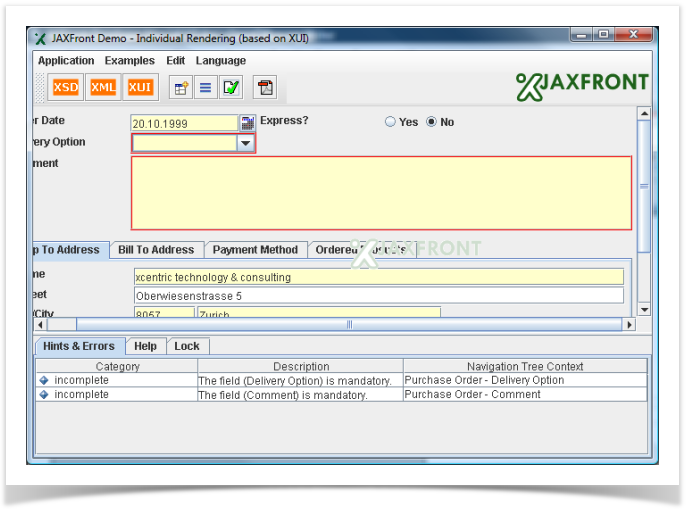This screenshot has height=514, width=693.
Task: Open the Language menu
Action: pos(221,61)
